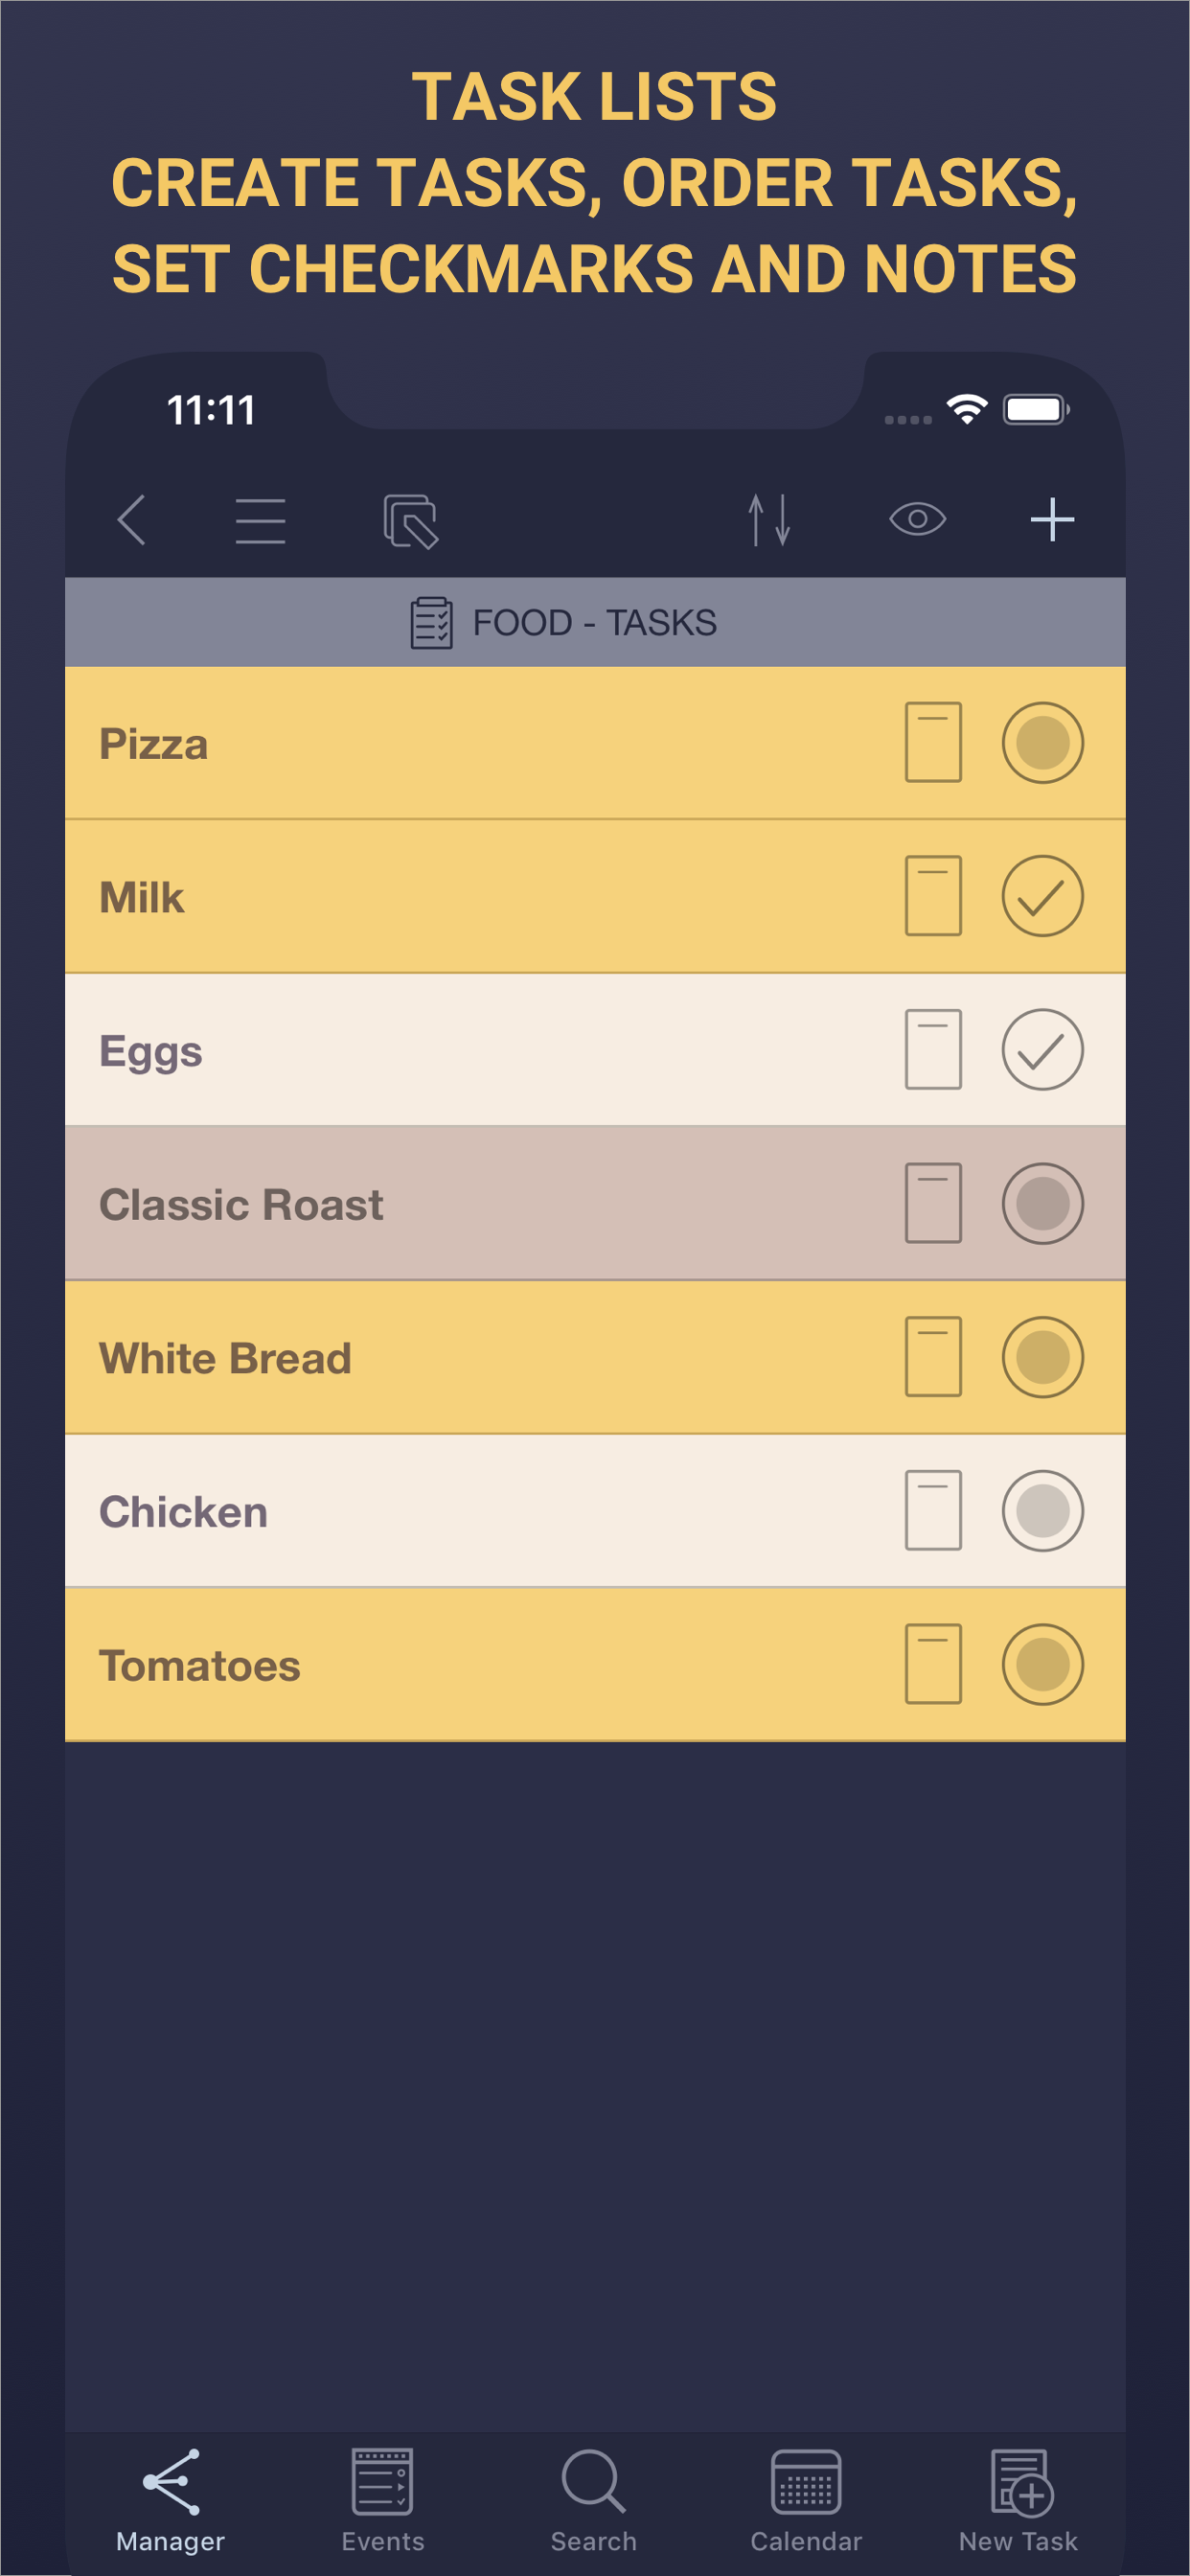Toggle the eye visibility icon

(917, 519)
